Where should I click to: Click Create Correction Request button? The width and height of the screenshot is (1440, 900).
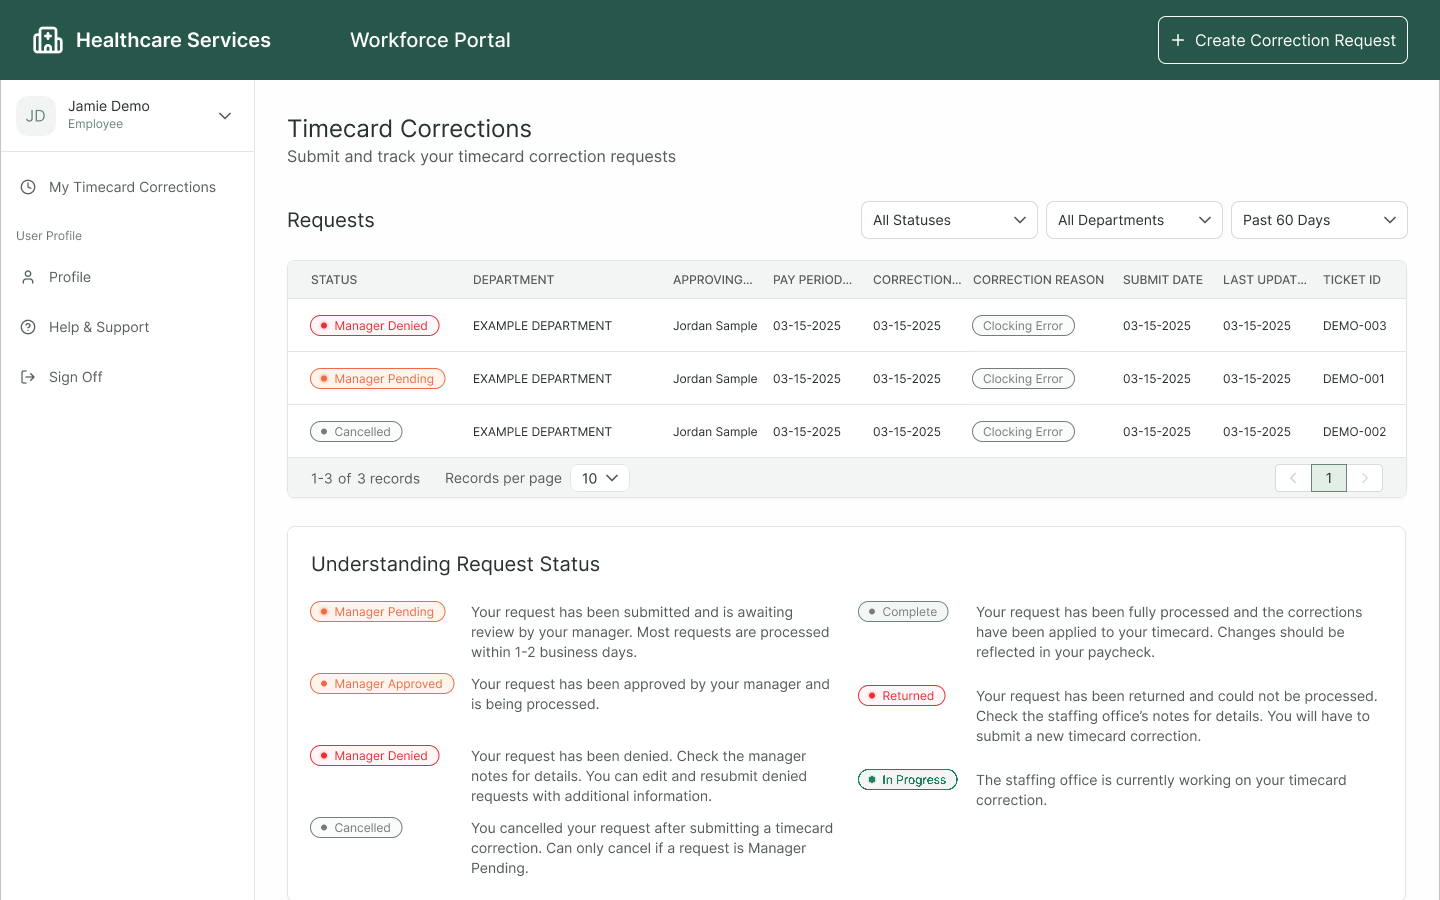click(x=1283, y=40)
